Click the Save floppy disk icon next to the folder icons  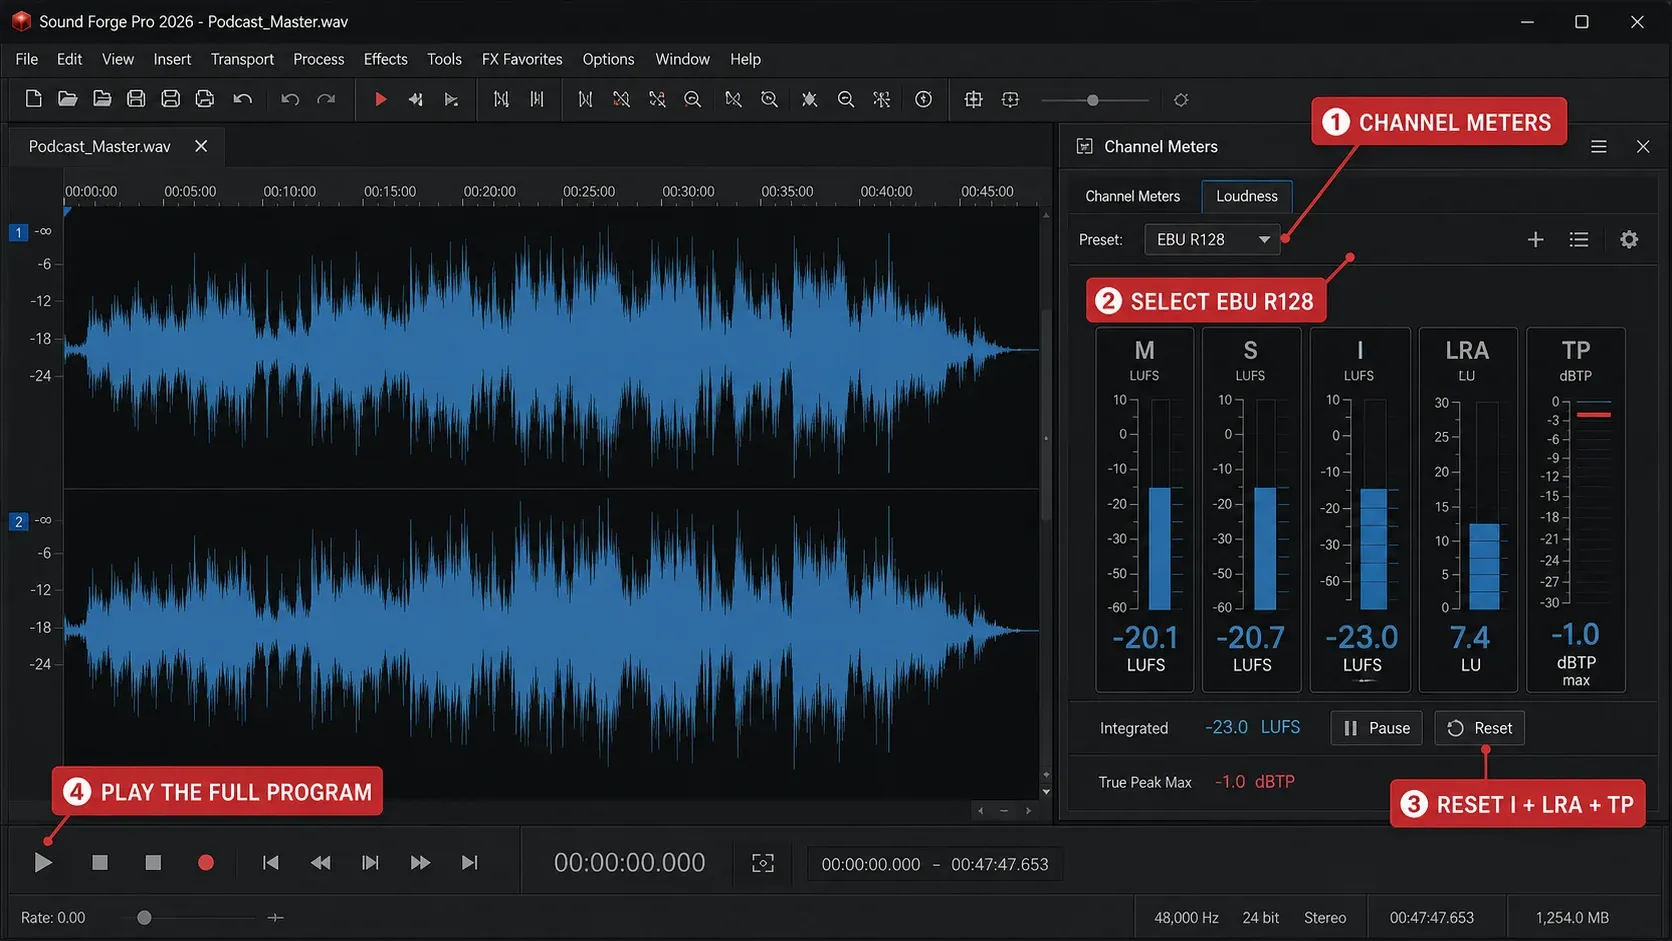(x=136, y=99)
